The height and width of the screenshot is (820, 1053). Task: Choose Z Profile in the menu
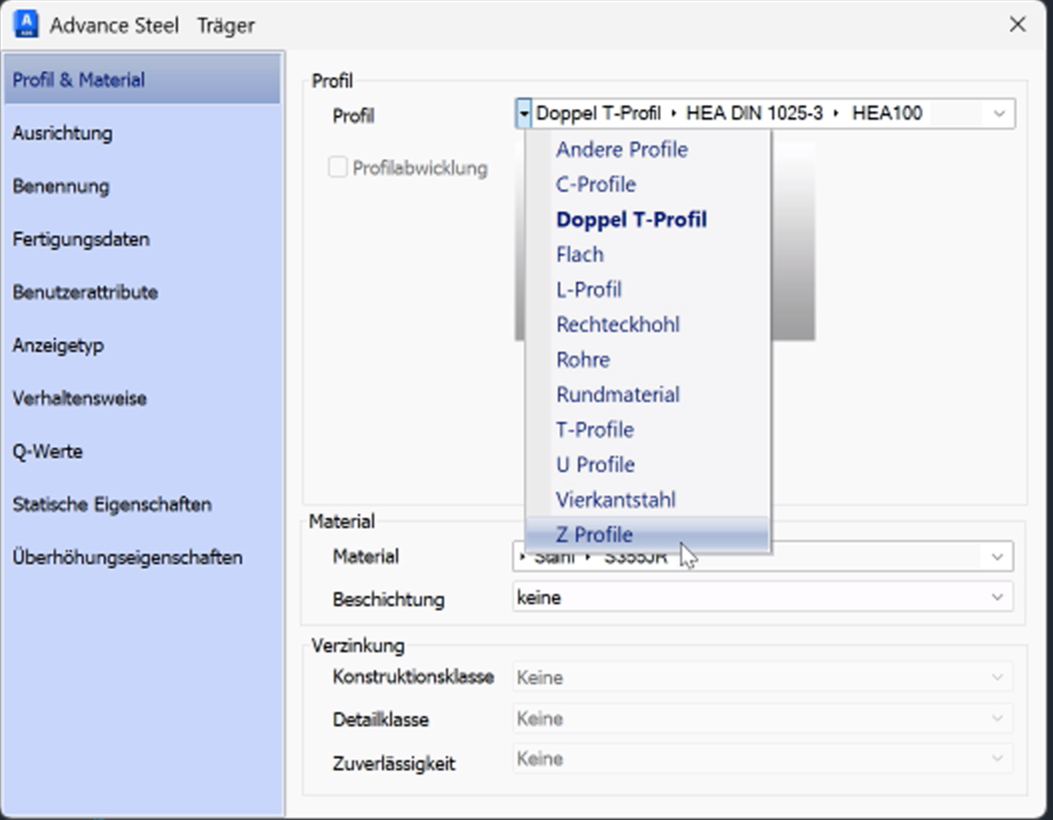click(x=647, y=535)
